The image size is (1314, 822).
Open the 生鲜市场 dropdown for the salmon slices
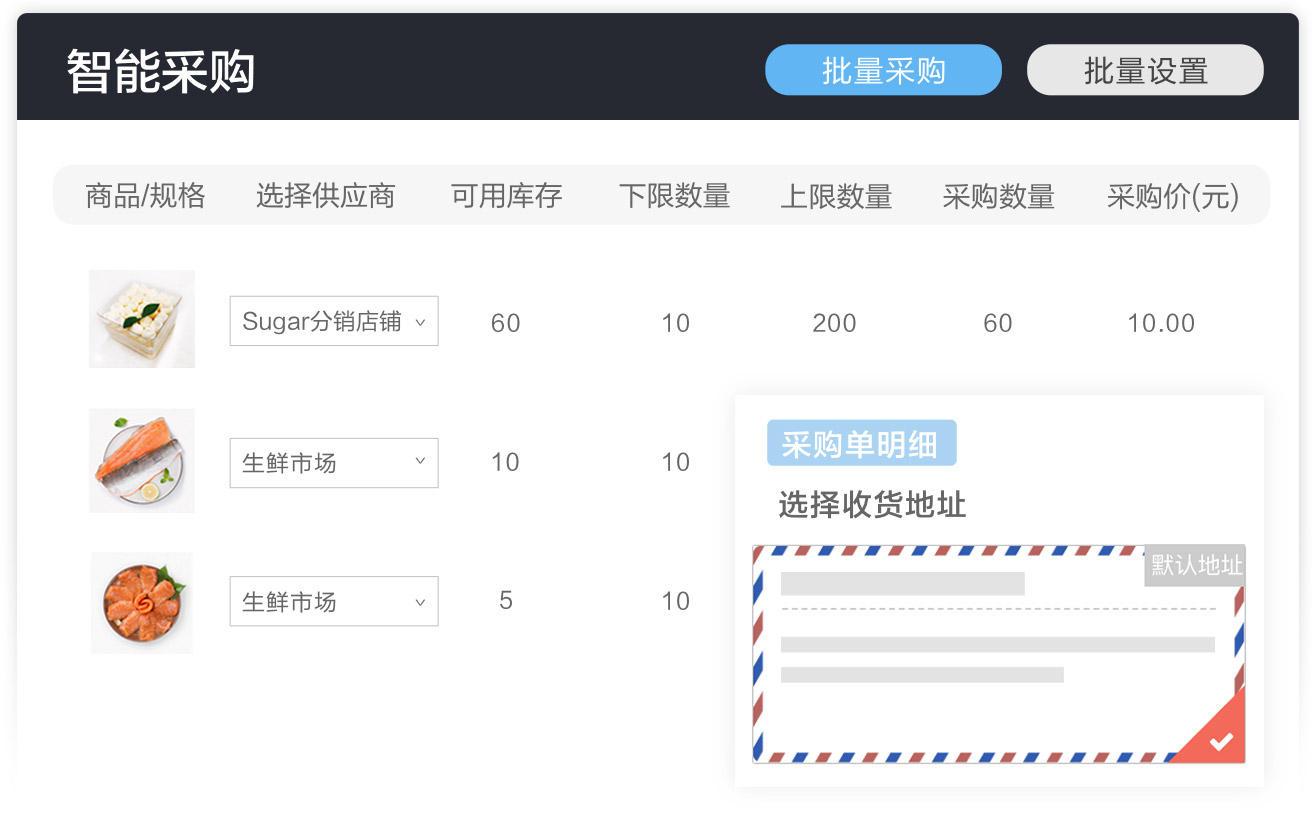pyautogui.click(x=333, y=601)
